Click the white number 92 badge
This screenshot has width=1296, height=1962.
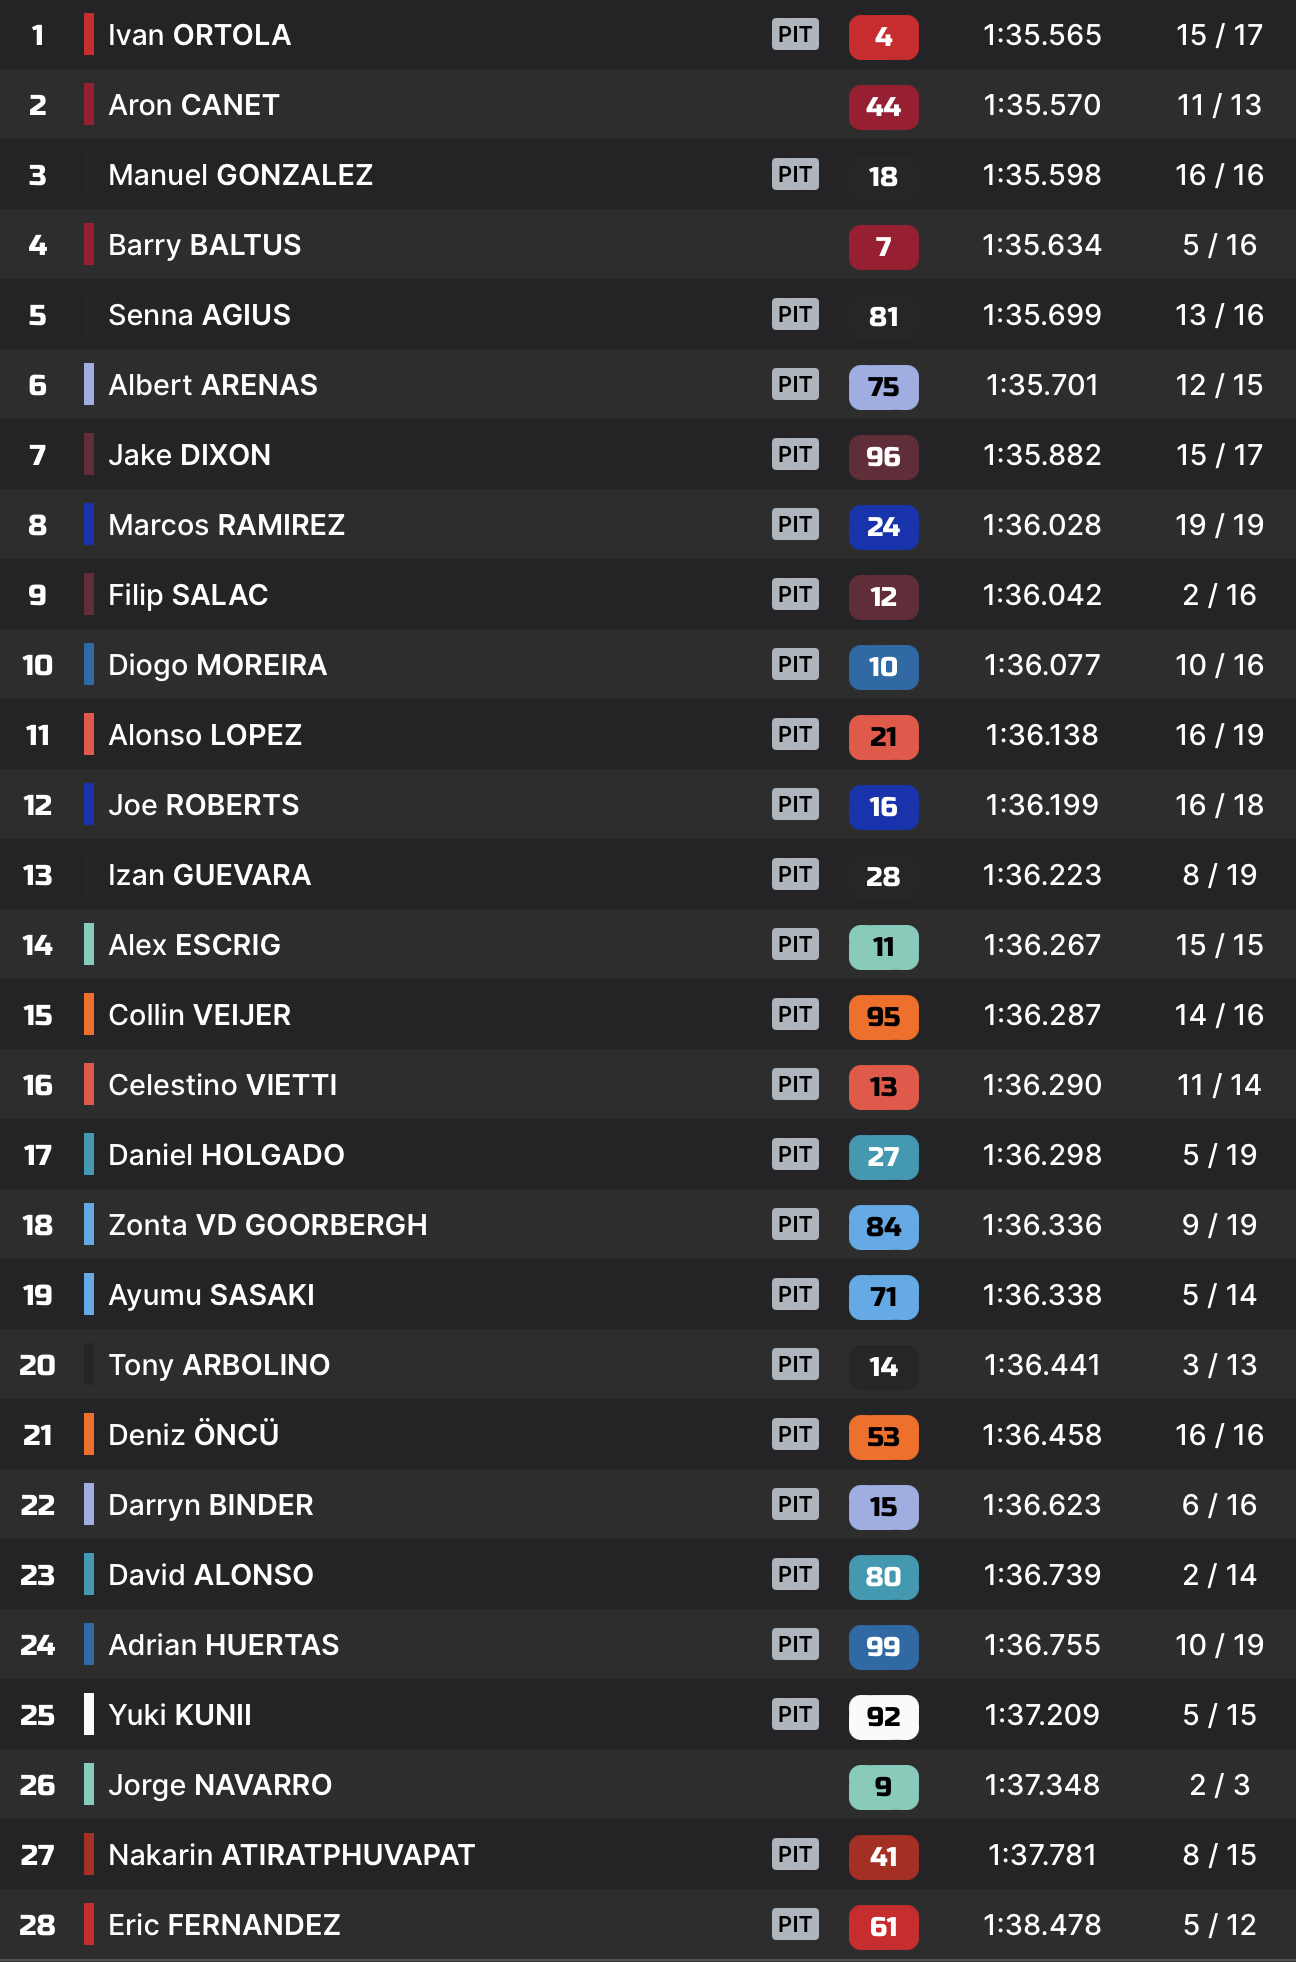pos(883,1717)
